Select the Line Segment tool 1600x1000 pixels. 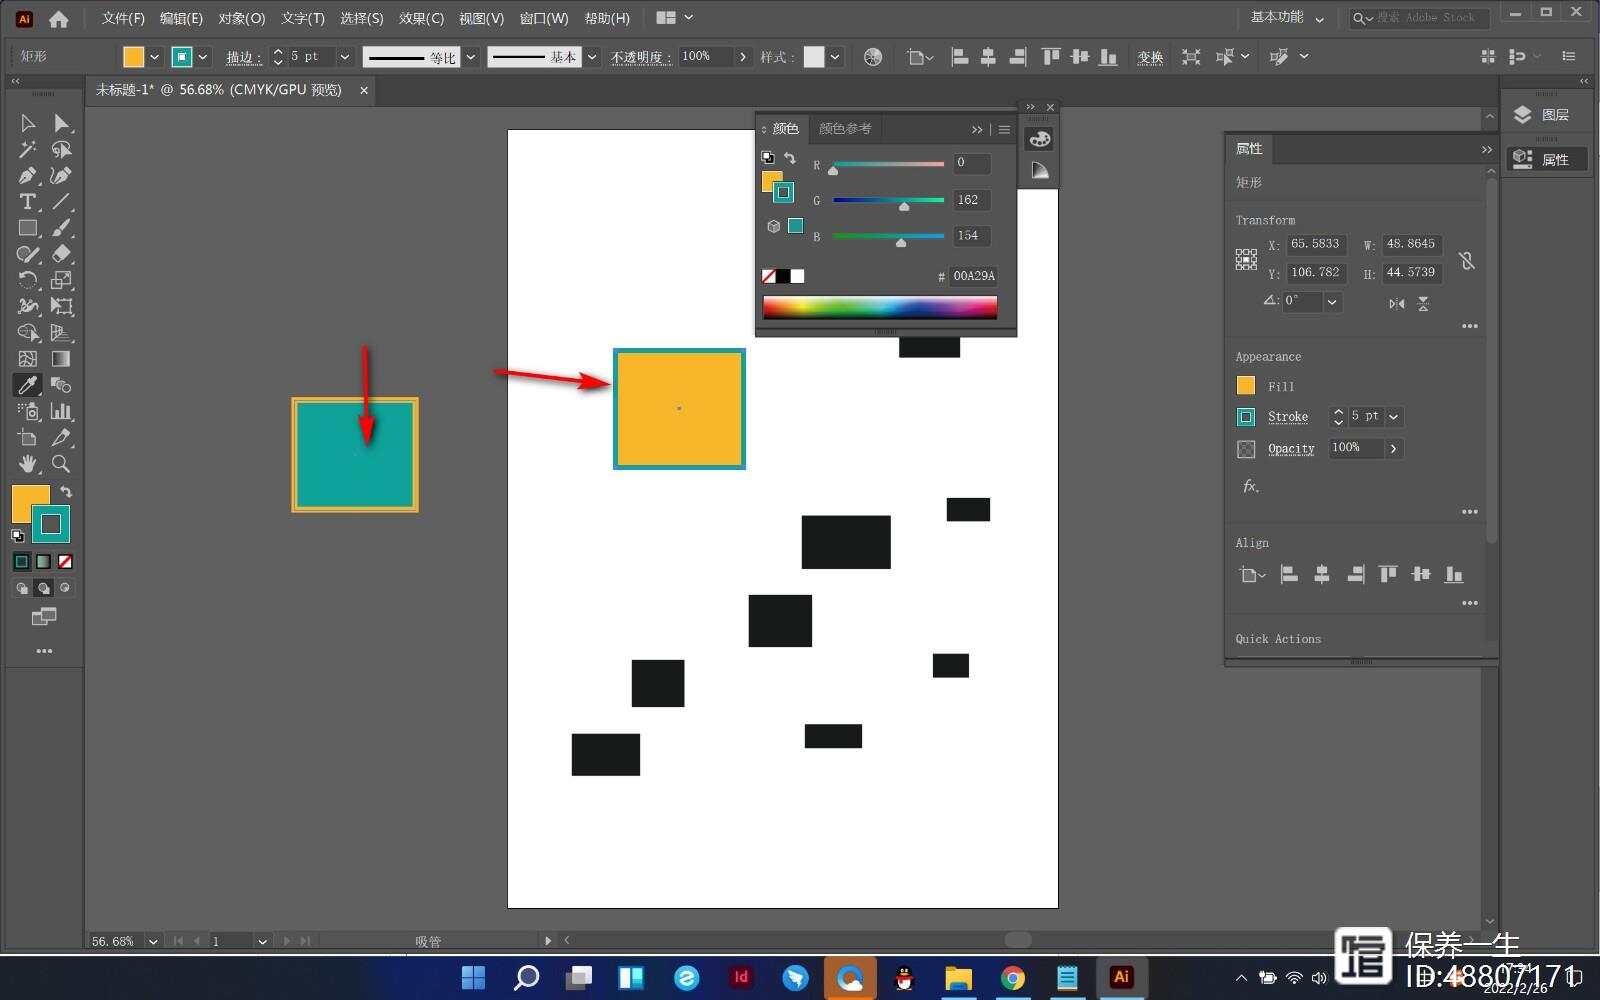(61, 202)
